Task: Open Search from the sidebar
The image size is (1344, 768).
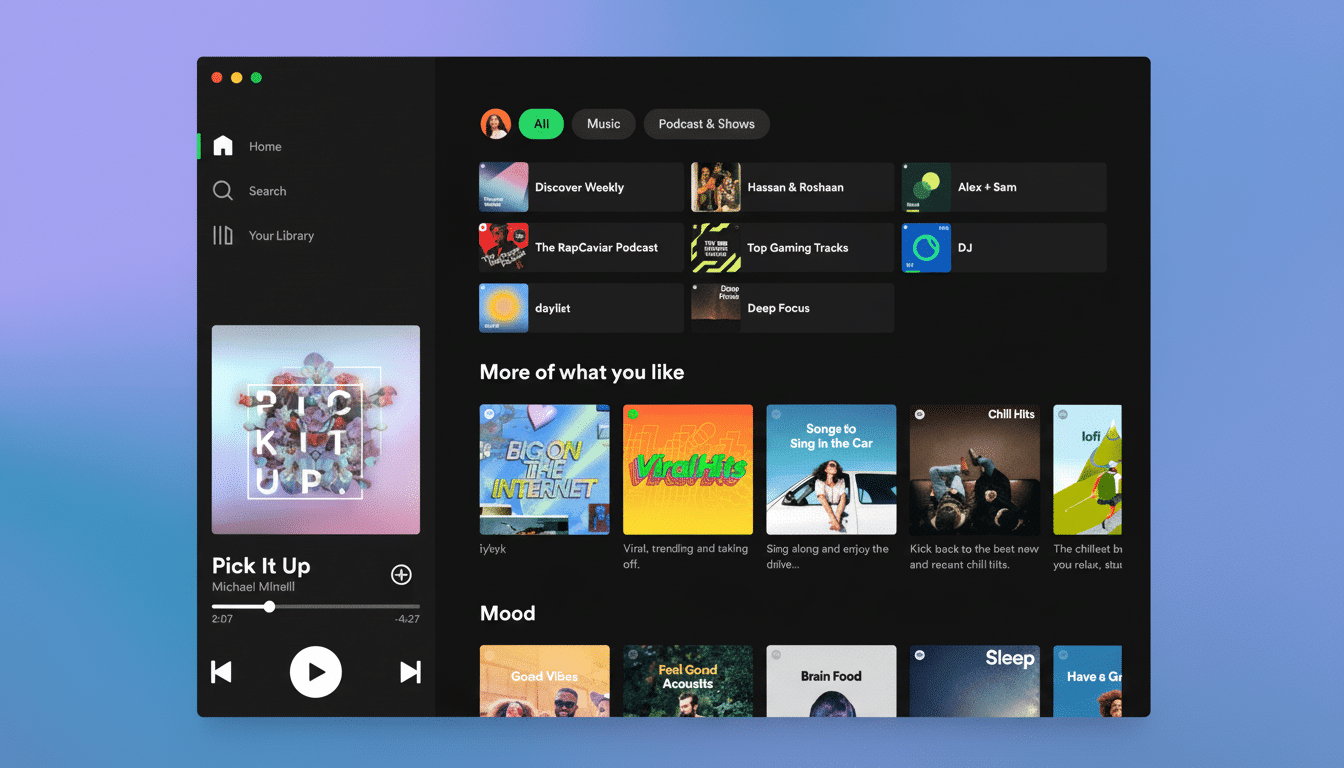Action: point(222,190)
